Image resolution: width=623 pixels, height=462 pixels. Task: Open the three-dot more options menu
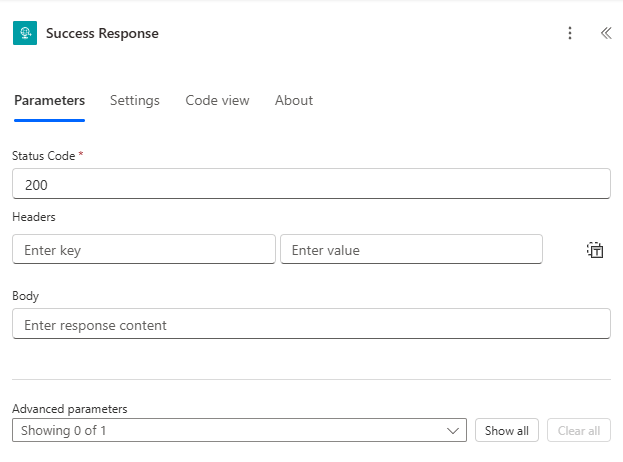570,33
